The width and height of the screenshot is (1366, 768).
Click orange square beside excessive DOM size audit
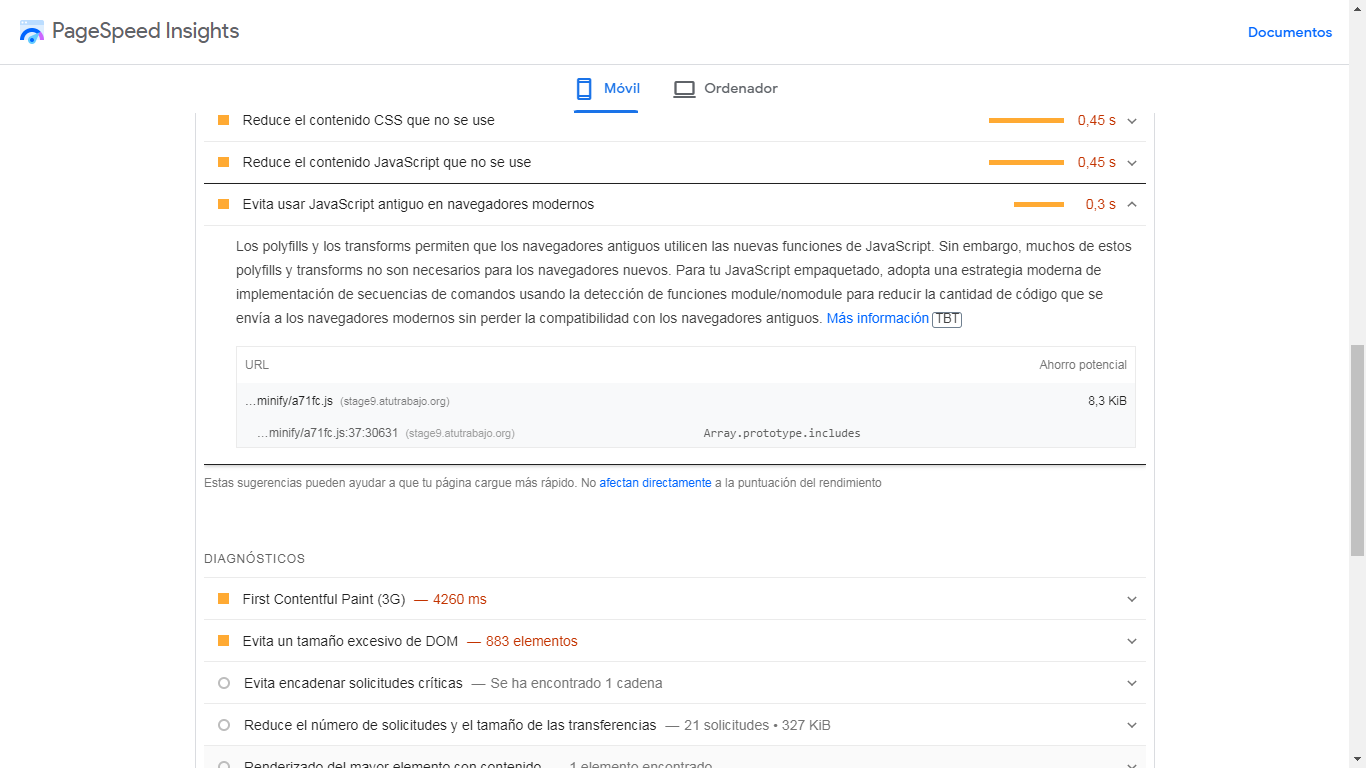[x=223, y=641]
